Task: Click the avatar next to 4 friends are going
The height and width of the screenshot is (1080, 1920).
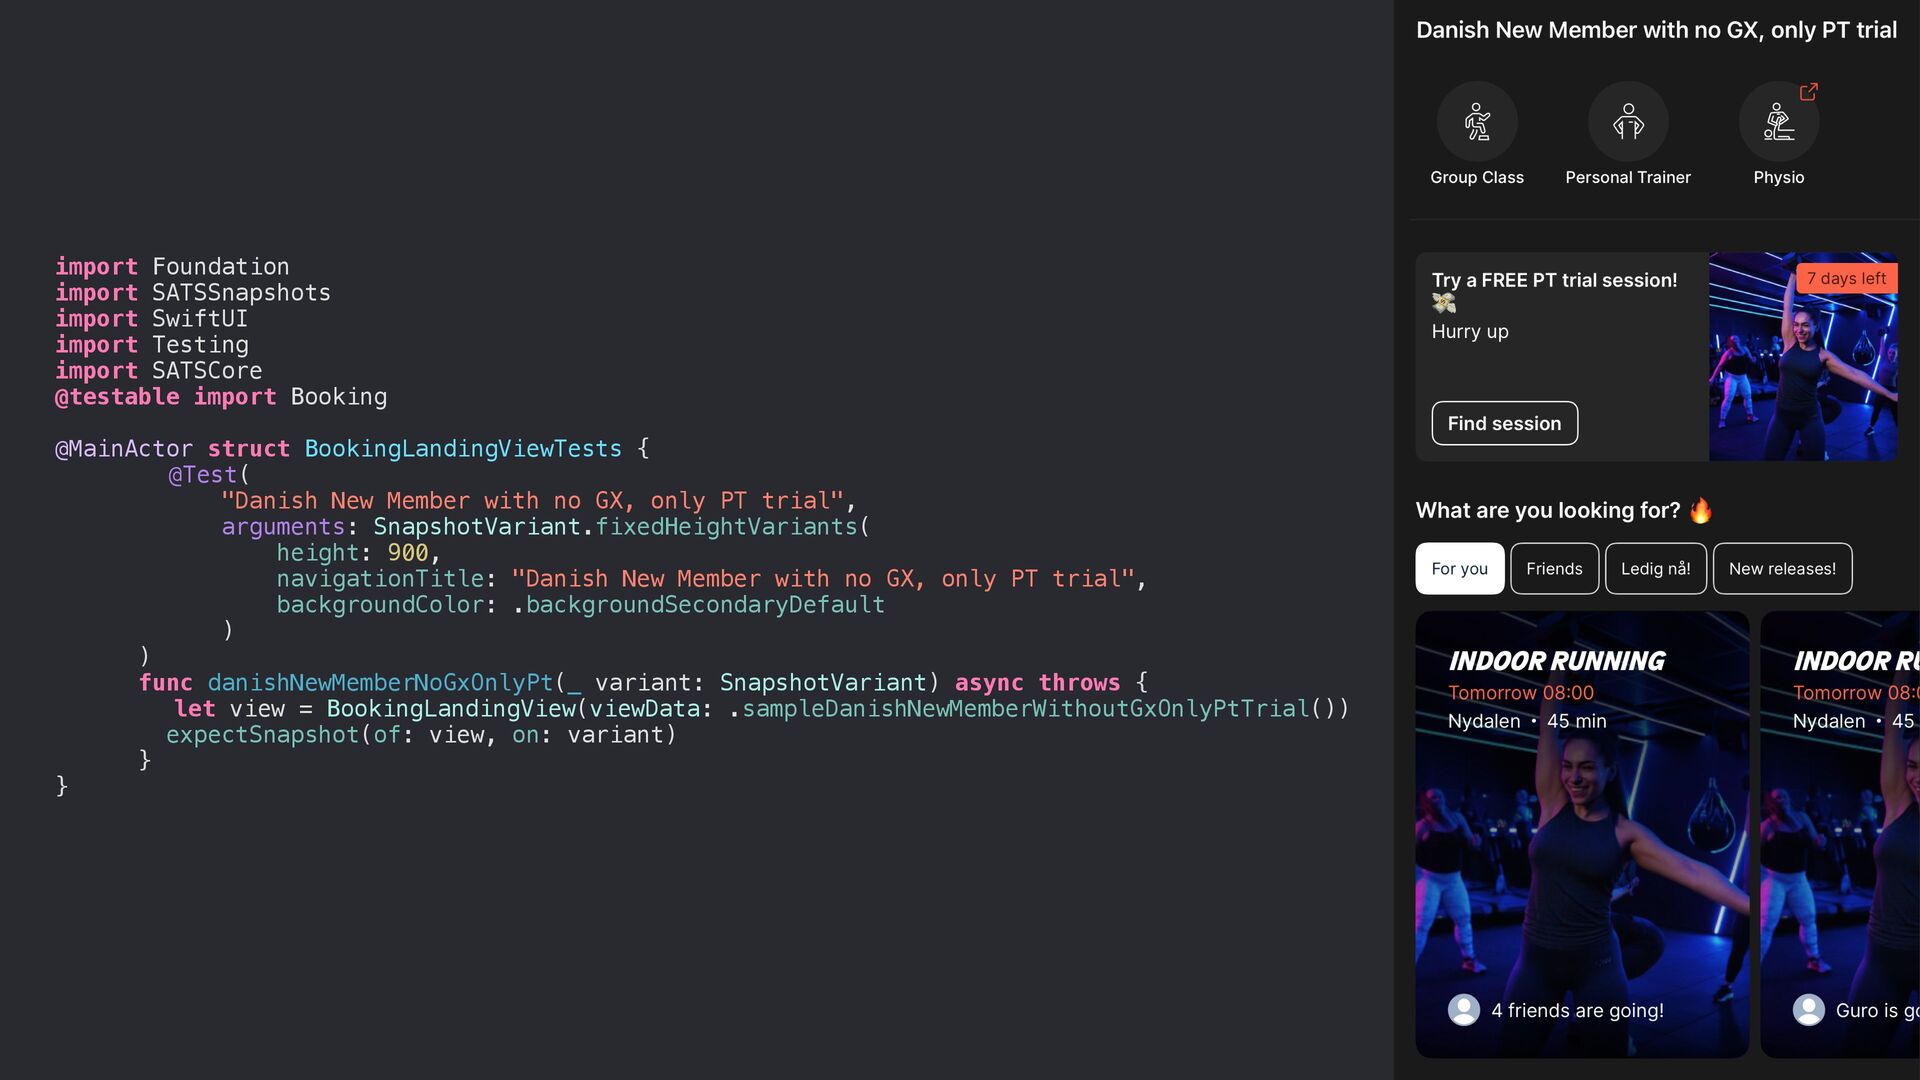Action: 1464,1010
